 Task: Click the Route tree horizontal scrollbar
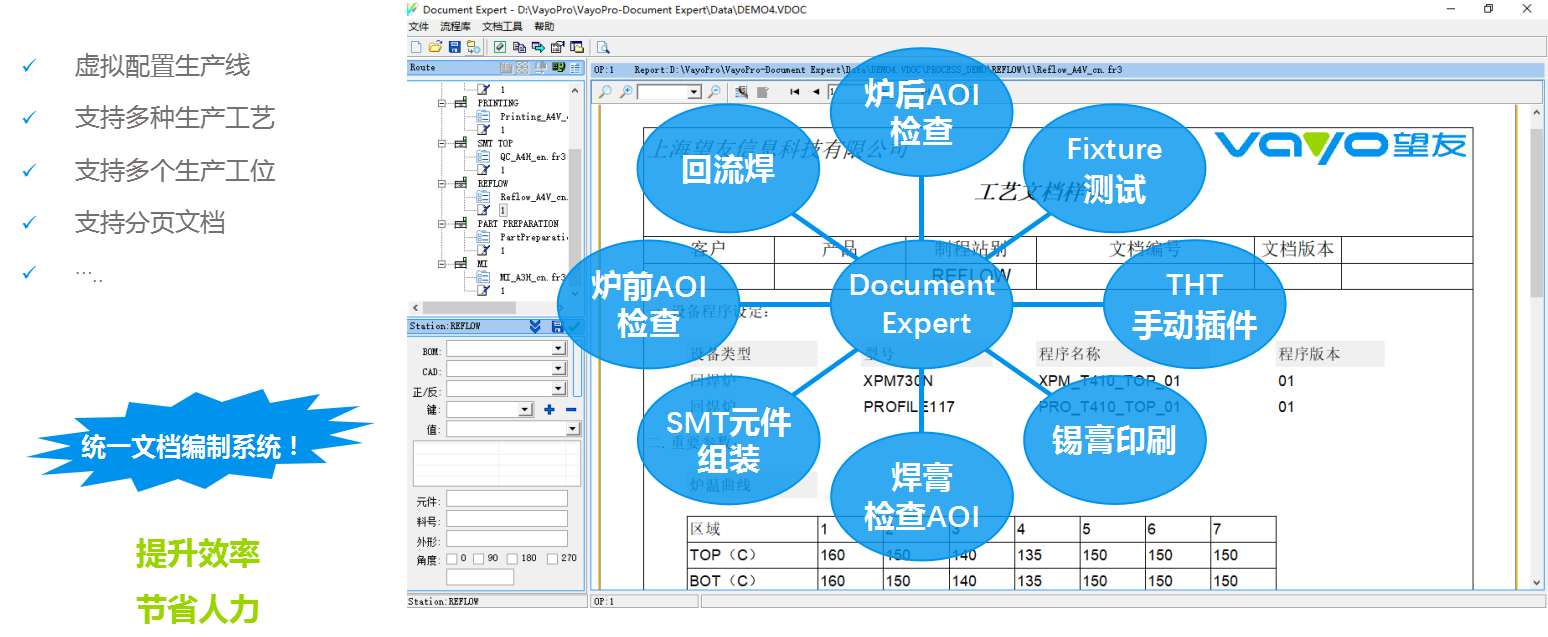point(490,307)
